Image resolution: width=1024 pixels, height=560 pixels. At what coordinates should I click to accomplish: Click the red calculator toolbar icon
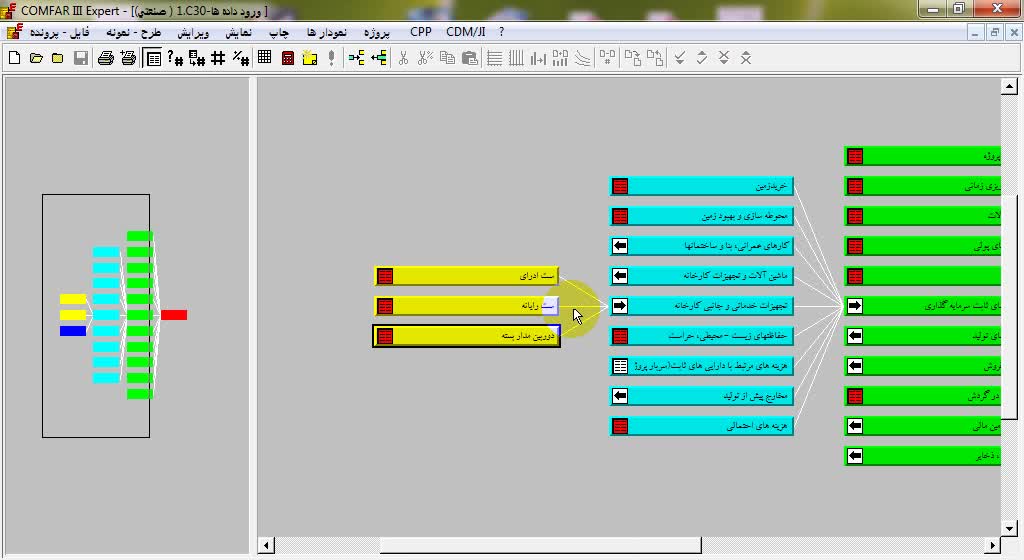[288, 58]
